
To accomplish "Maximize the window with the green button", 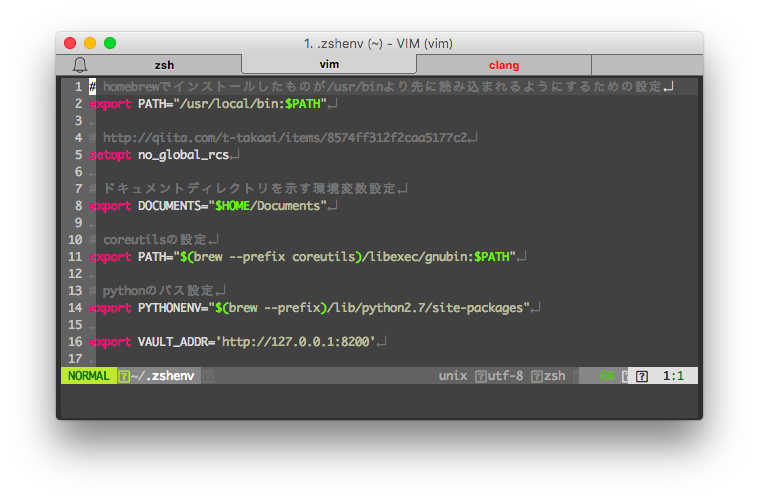I will [x=110, y=43].
